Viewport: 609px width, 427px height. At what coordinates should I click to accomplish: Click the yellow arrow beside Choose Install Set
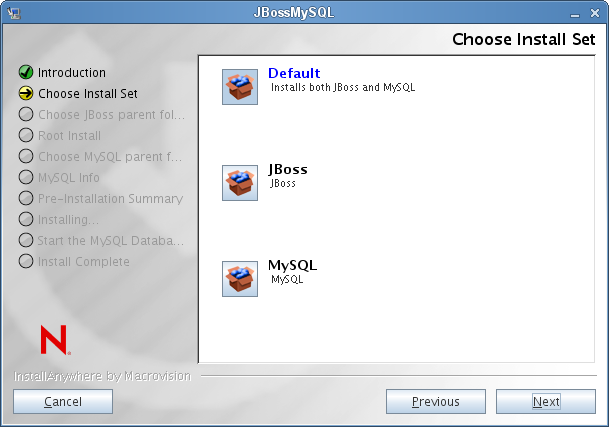coord(26,93)
